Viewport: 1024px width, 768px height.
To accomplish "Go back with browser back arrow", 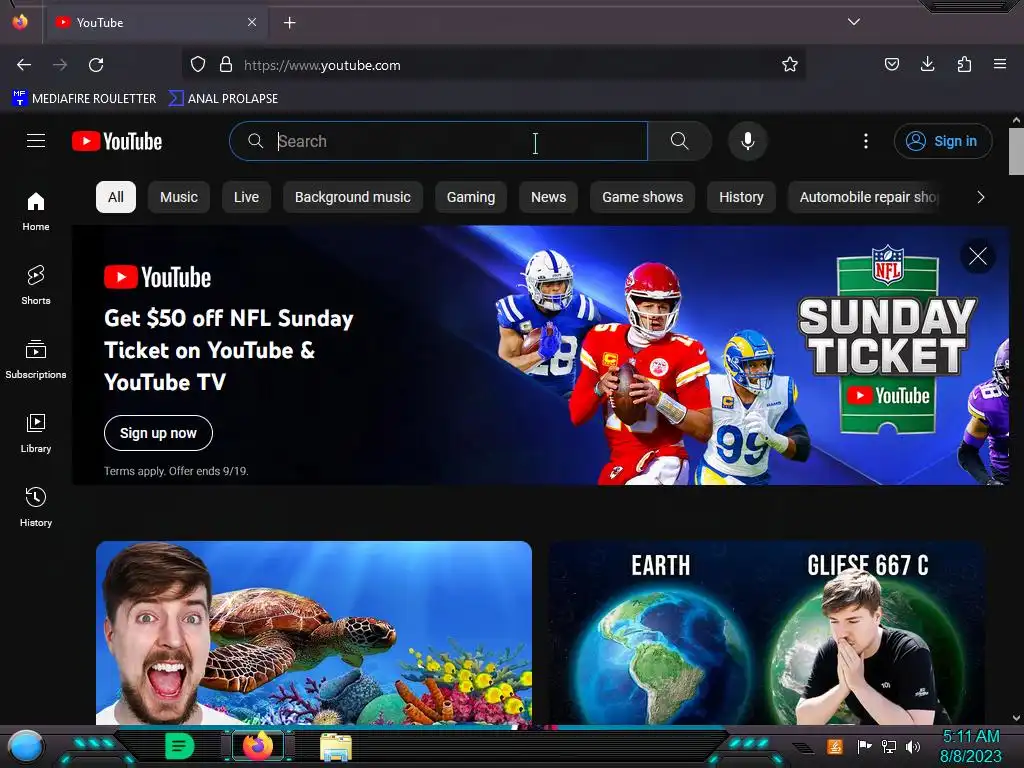I will 24,65.
